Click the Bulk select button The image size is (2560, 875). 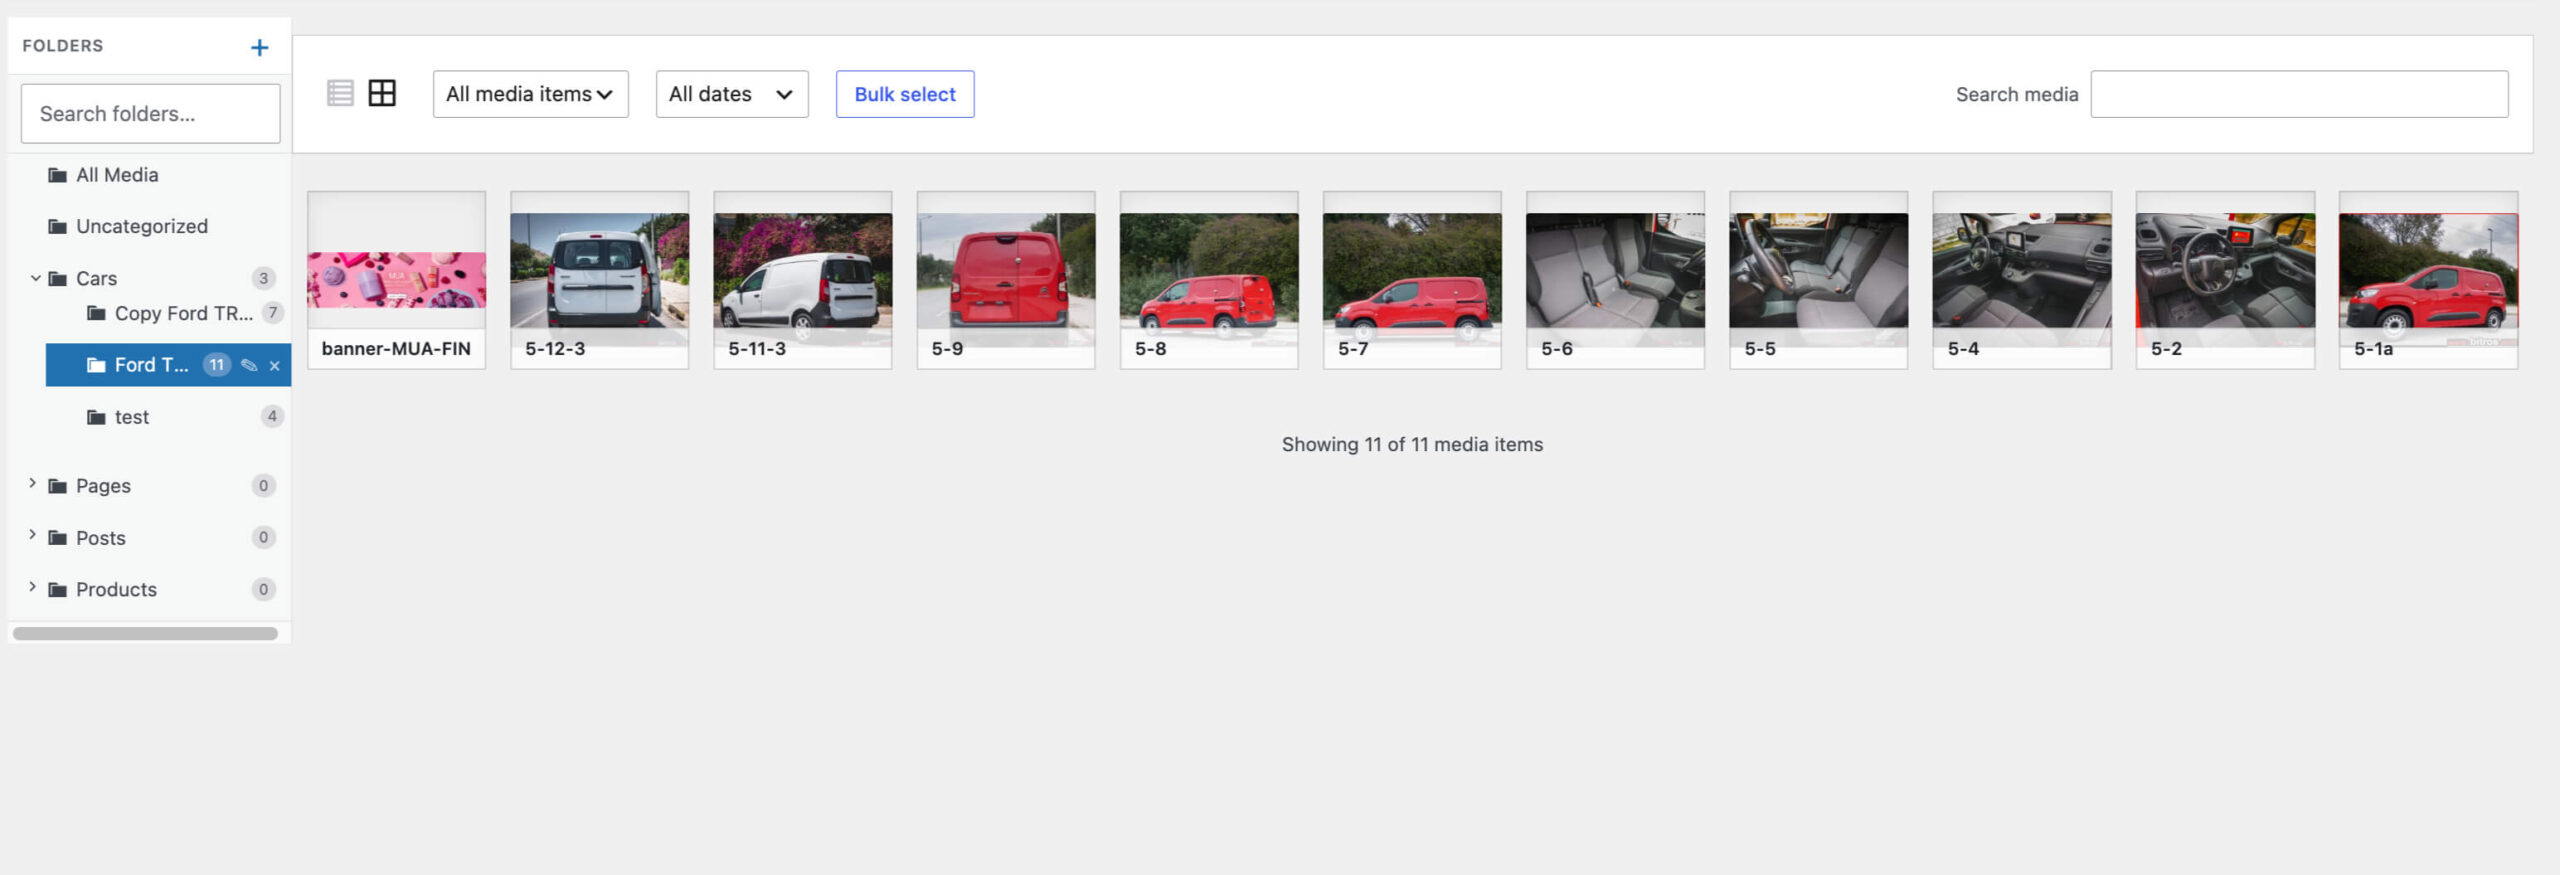point(905,94)
